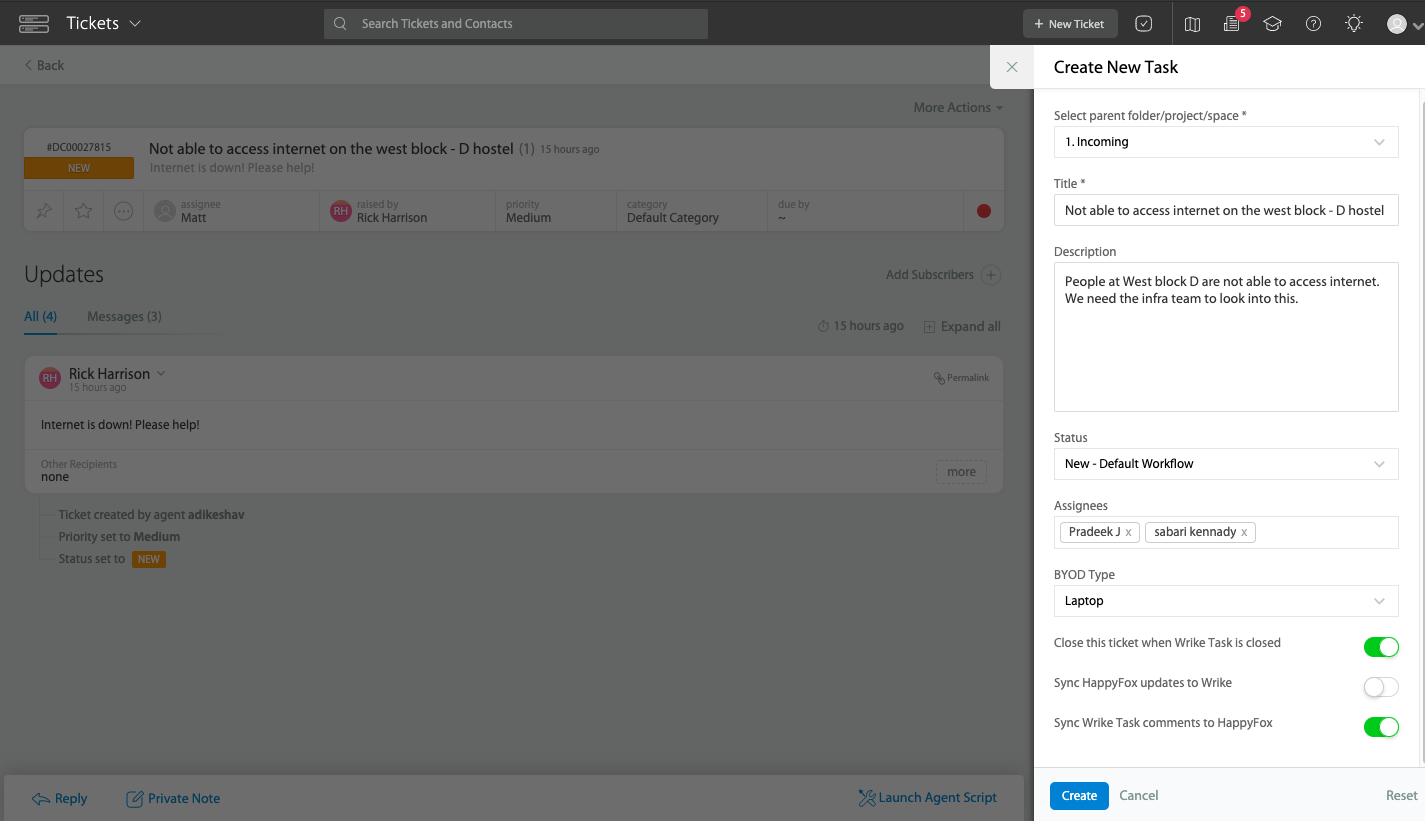The height and width of the screenshot is (821, 1425).
Task: Click the red status dot on the ticket
Action: (983, 210)
